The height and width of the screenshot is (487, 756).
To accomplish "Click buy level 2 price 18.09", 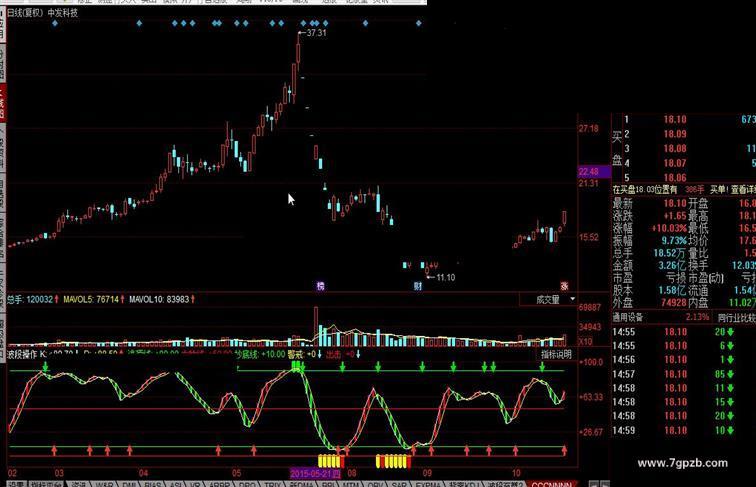I will pos(675,134).
